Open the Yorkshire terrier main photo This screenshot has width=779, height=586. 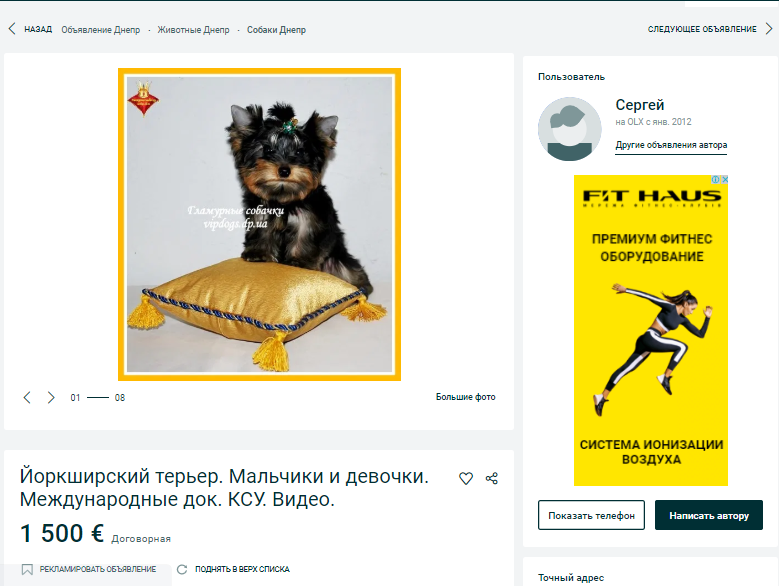pos(259,224)
